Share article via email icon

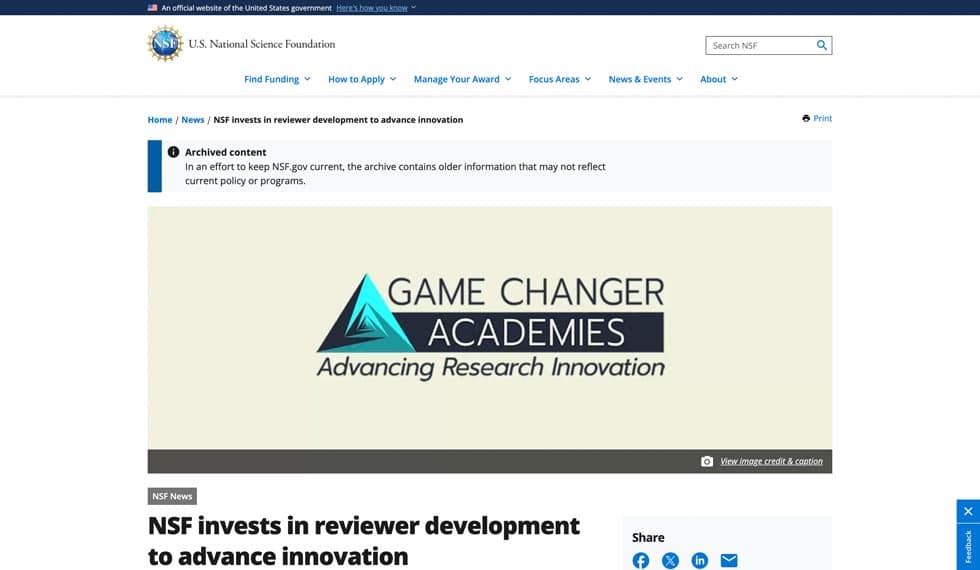click(x=729, y=561)
